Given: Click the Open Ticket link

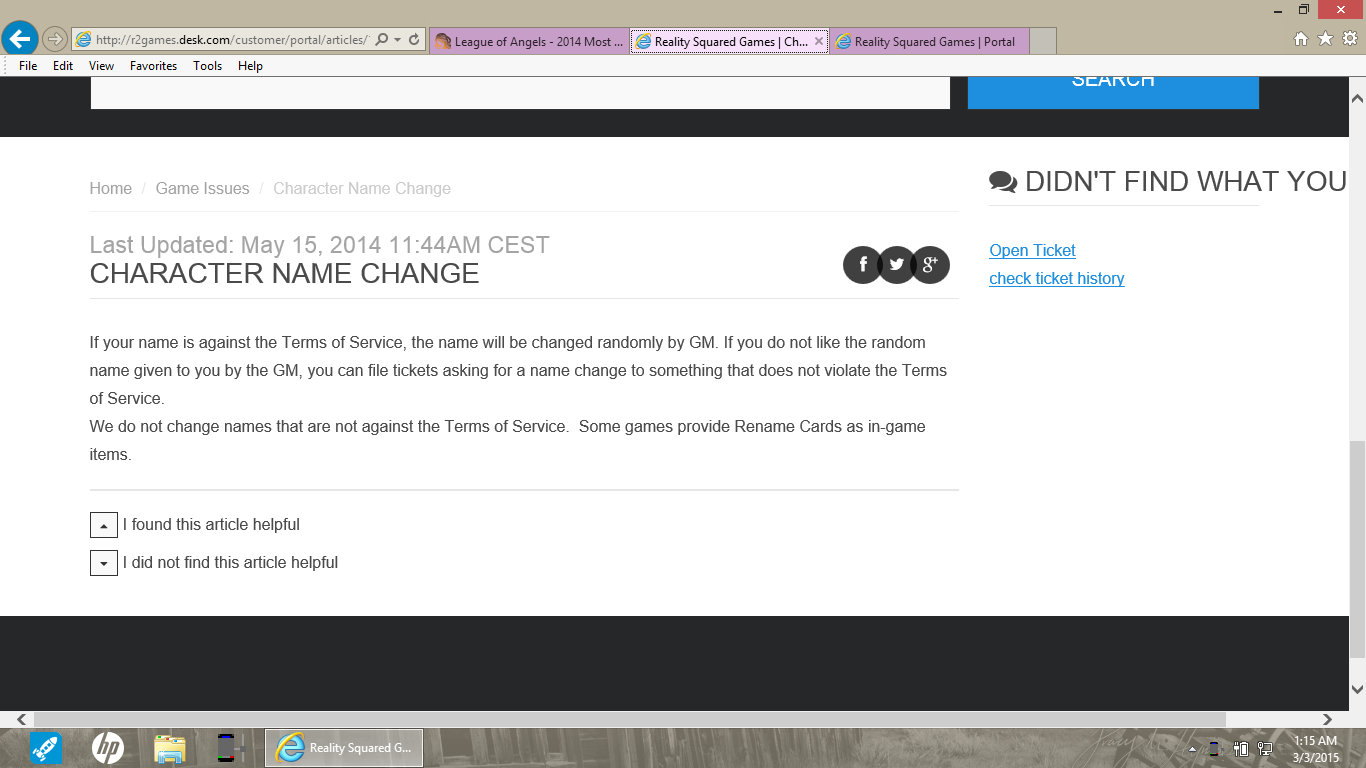Looking at the screenshot, I should pos(1032,251).
